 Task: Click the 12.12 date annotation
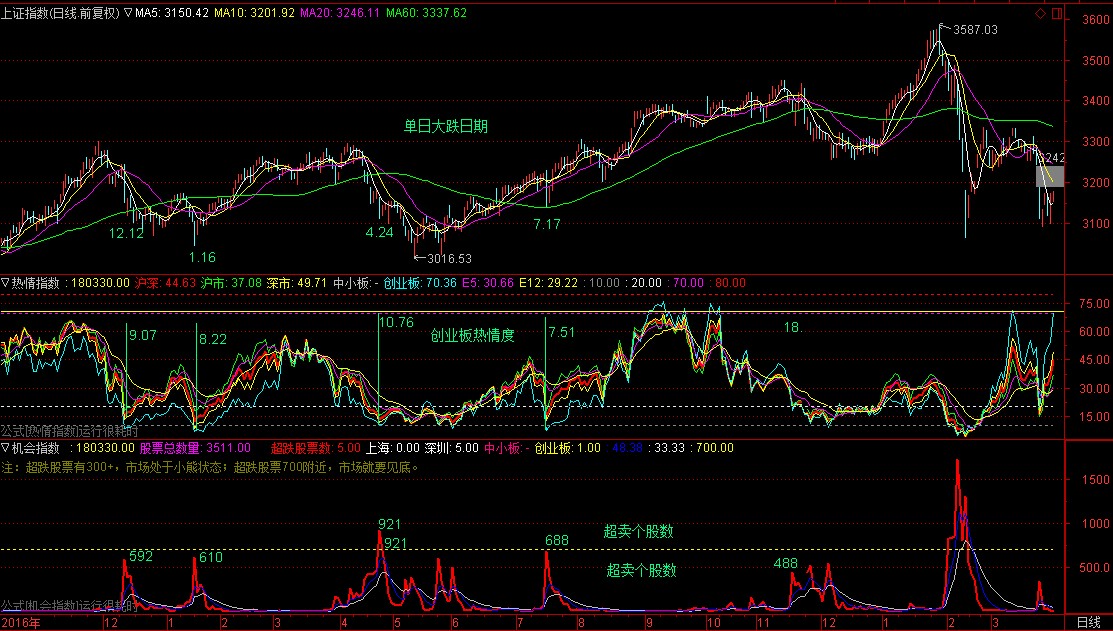click(126, 233)
